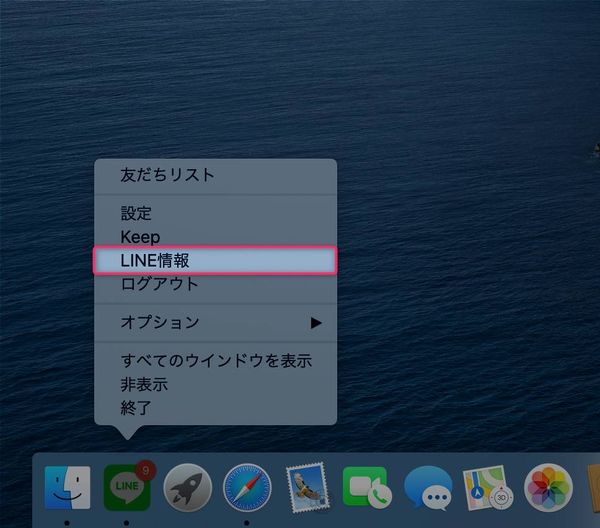The image size is (600, 528).
Task: Select Keep menu entry
Action: click(215, 237)
